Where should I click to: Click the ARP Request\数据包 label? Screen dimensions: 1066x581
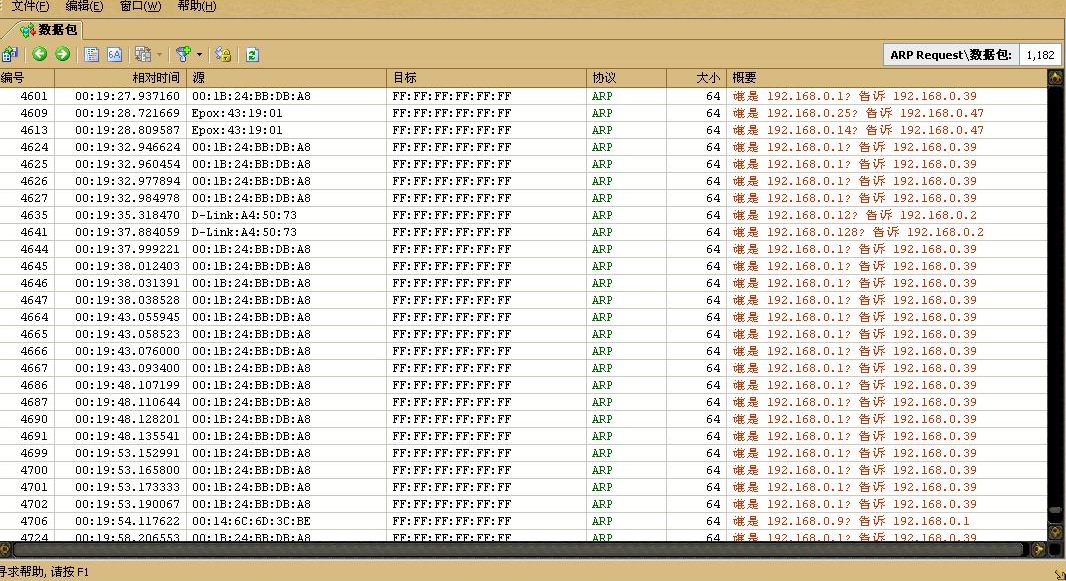tap(950, 55)
